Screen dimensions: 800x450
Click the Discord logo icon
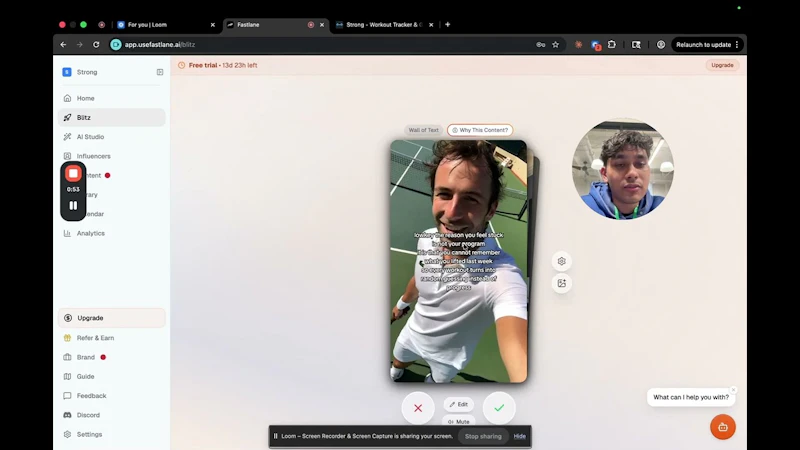(67, 415)
